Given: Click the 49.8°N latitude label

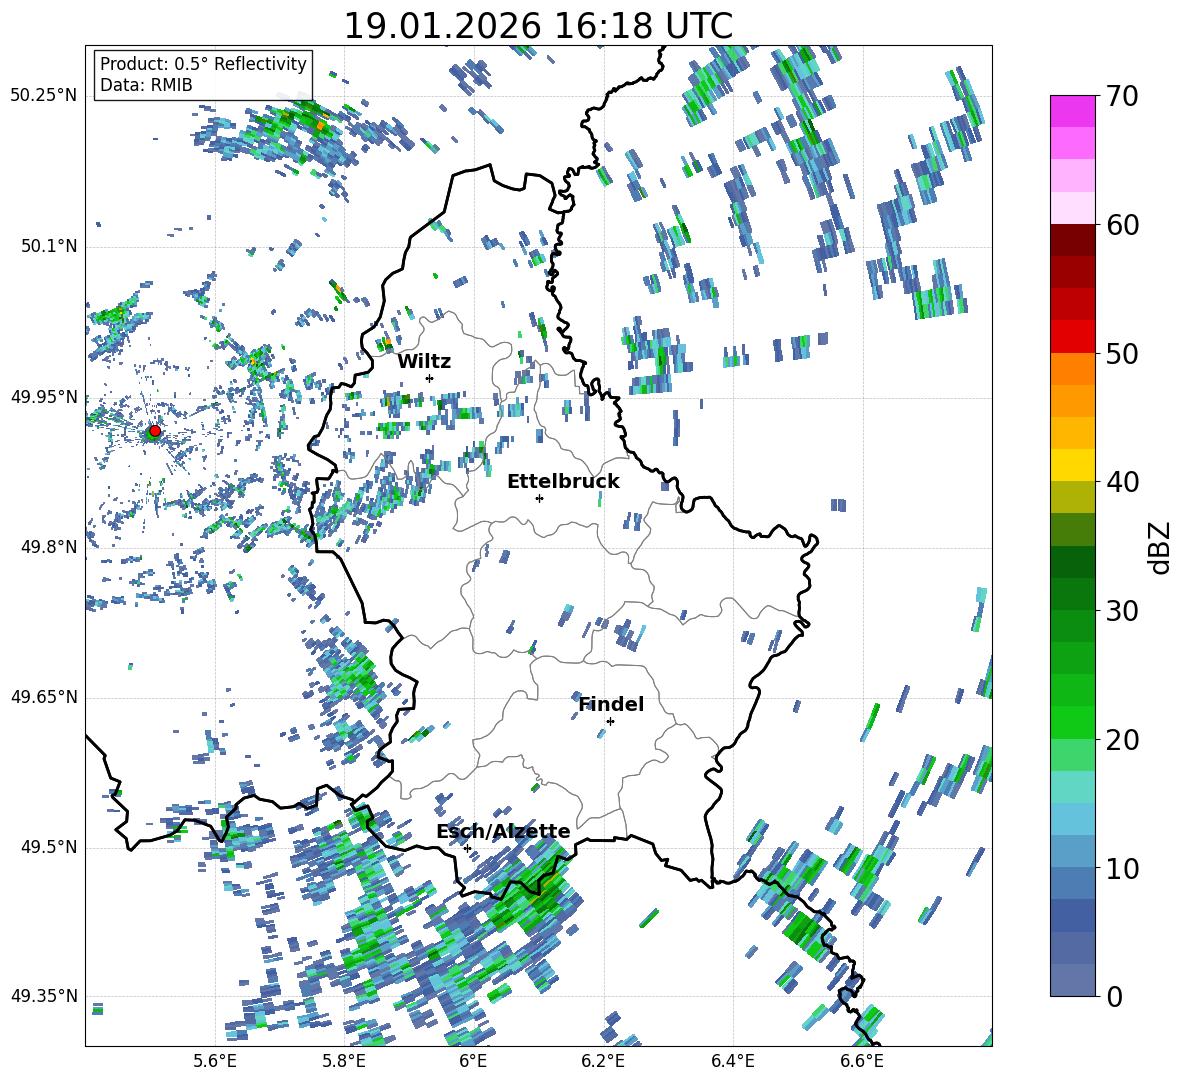Looking at the screenshot, I should 48,547.
